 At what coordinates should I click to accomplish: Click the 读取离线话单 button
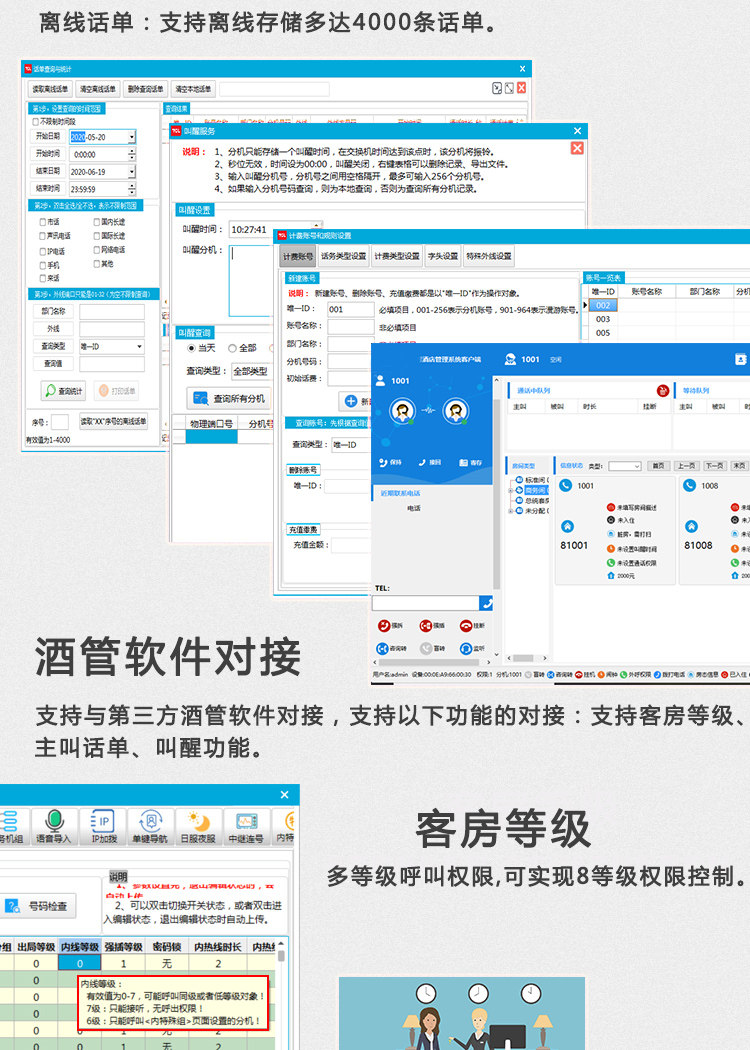50,88
